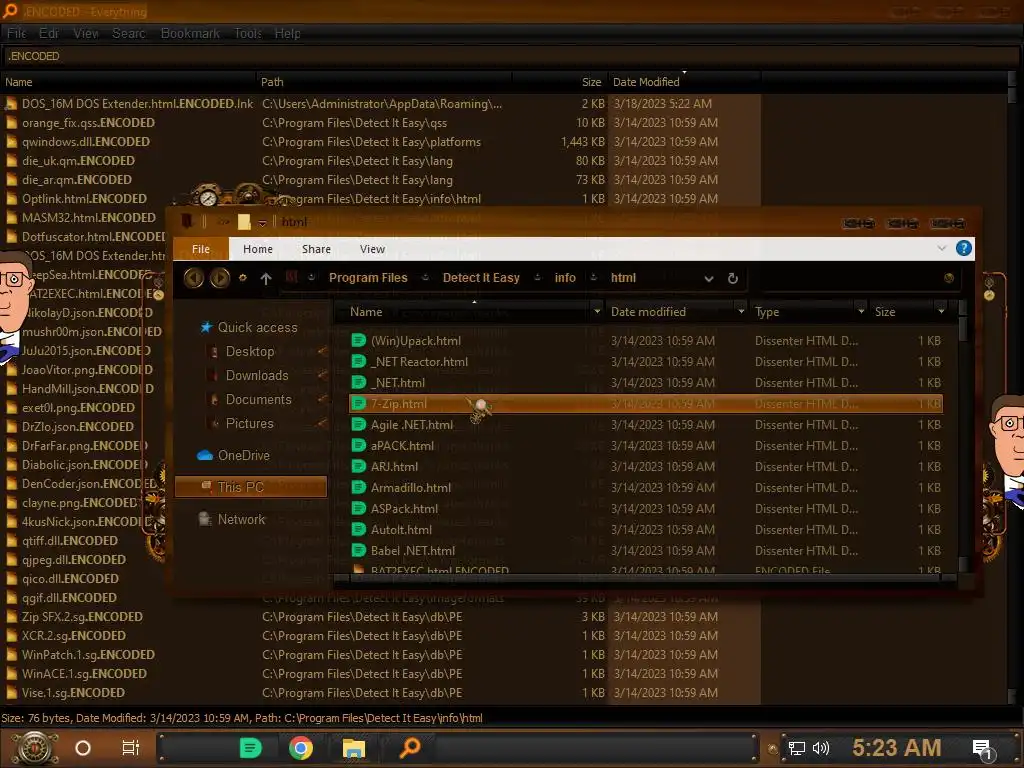Open Start menu steampunk button
Screen dimensions: 1024x768
click(35, 748)
